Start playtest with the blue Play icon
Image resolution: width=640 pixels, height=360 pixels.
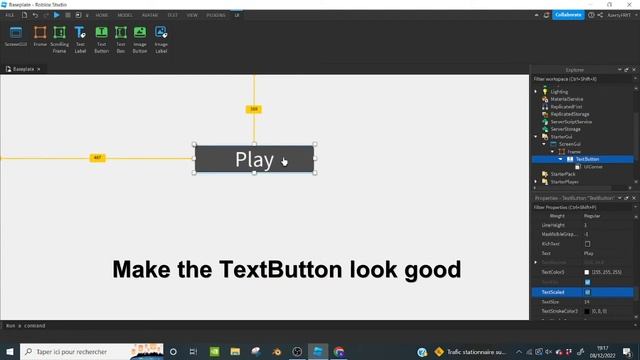tap(57, 15)
